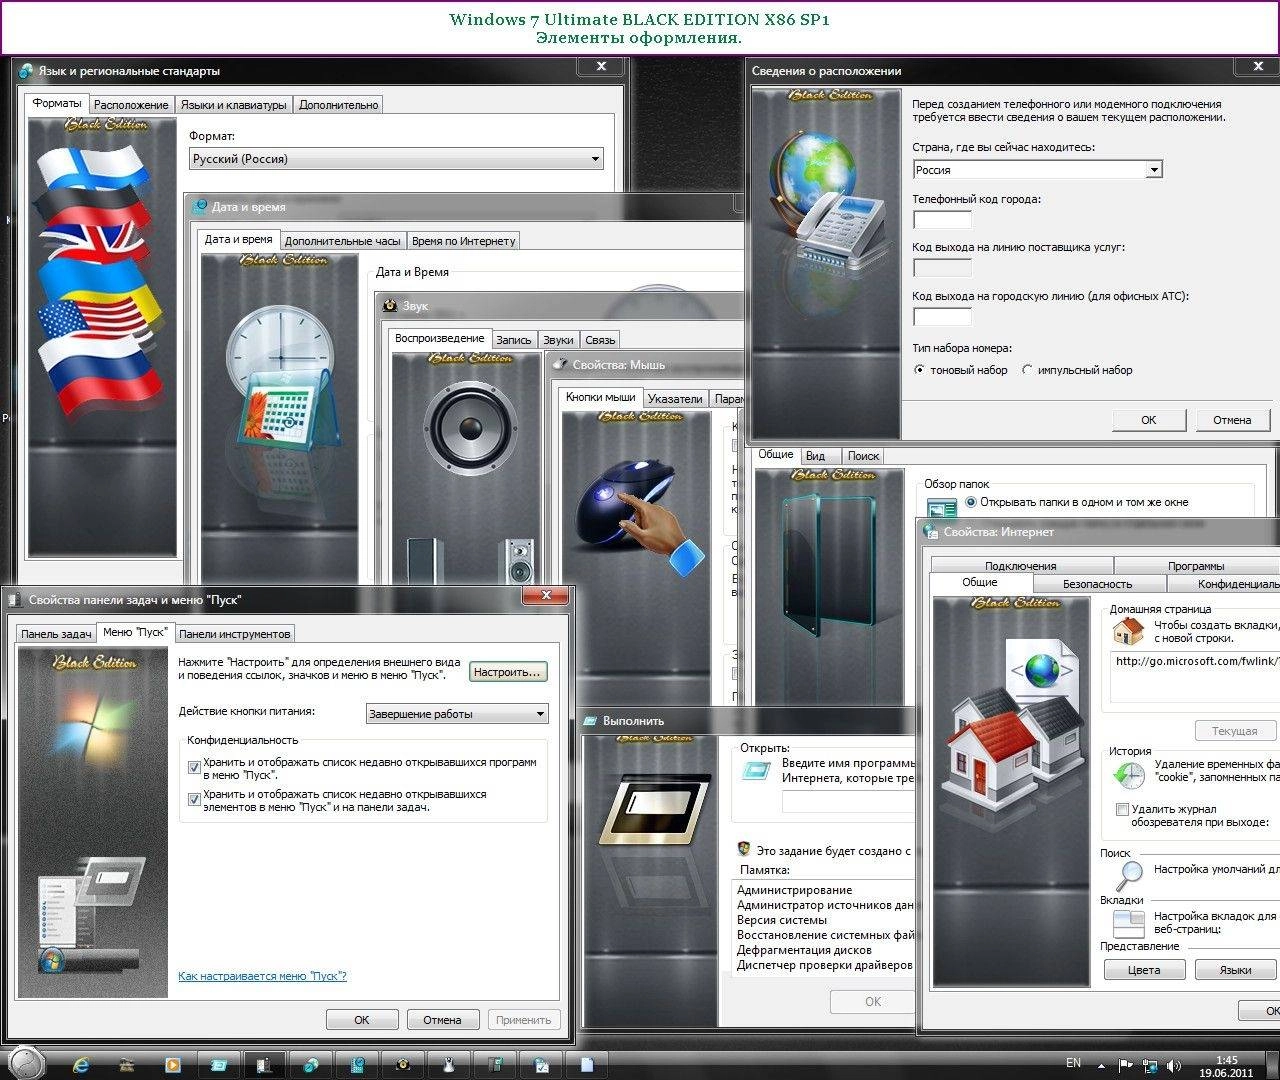Open the Дополнительно tab in regional settings
This screenshot has height=1080, width=1280.
339,105
